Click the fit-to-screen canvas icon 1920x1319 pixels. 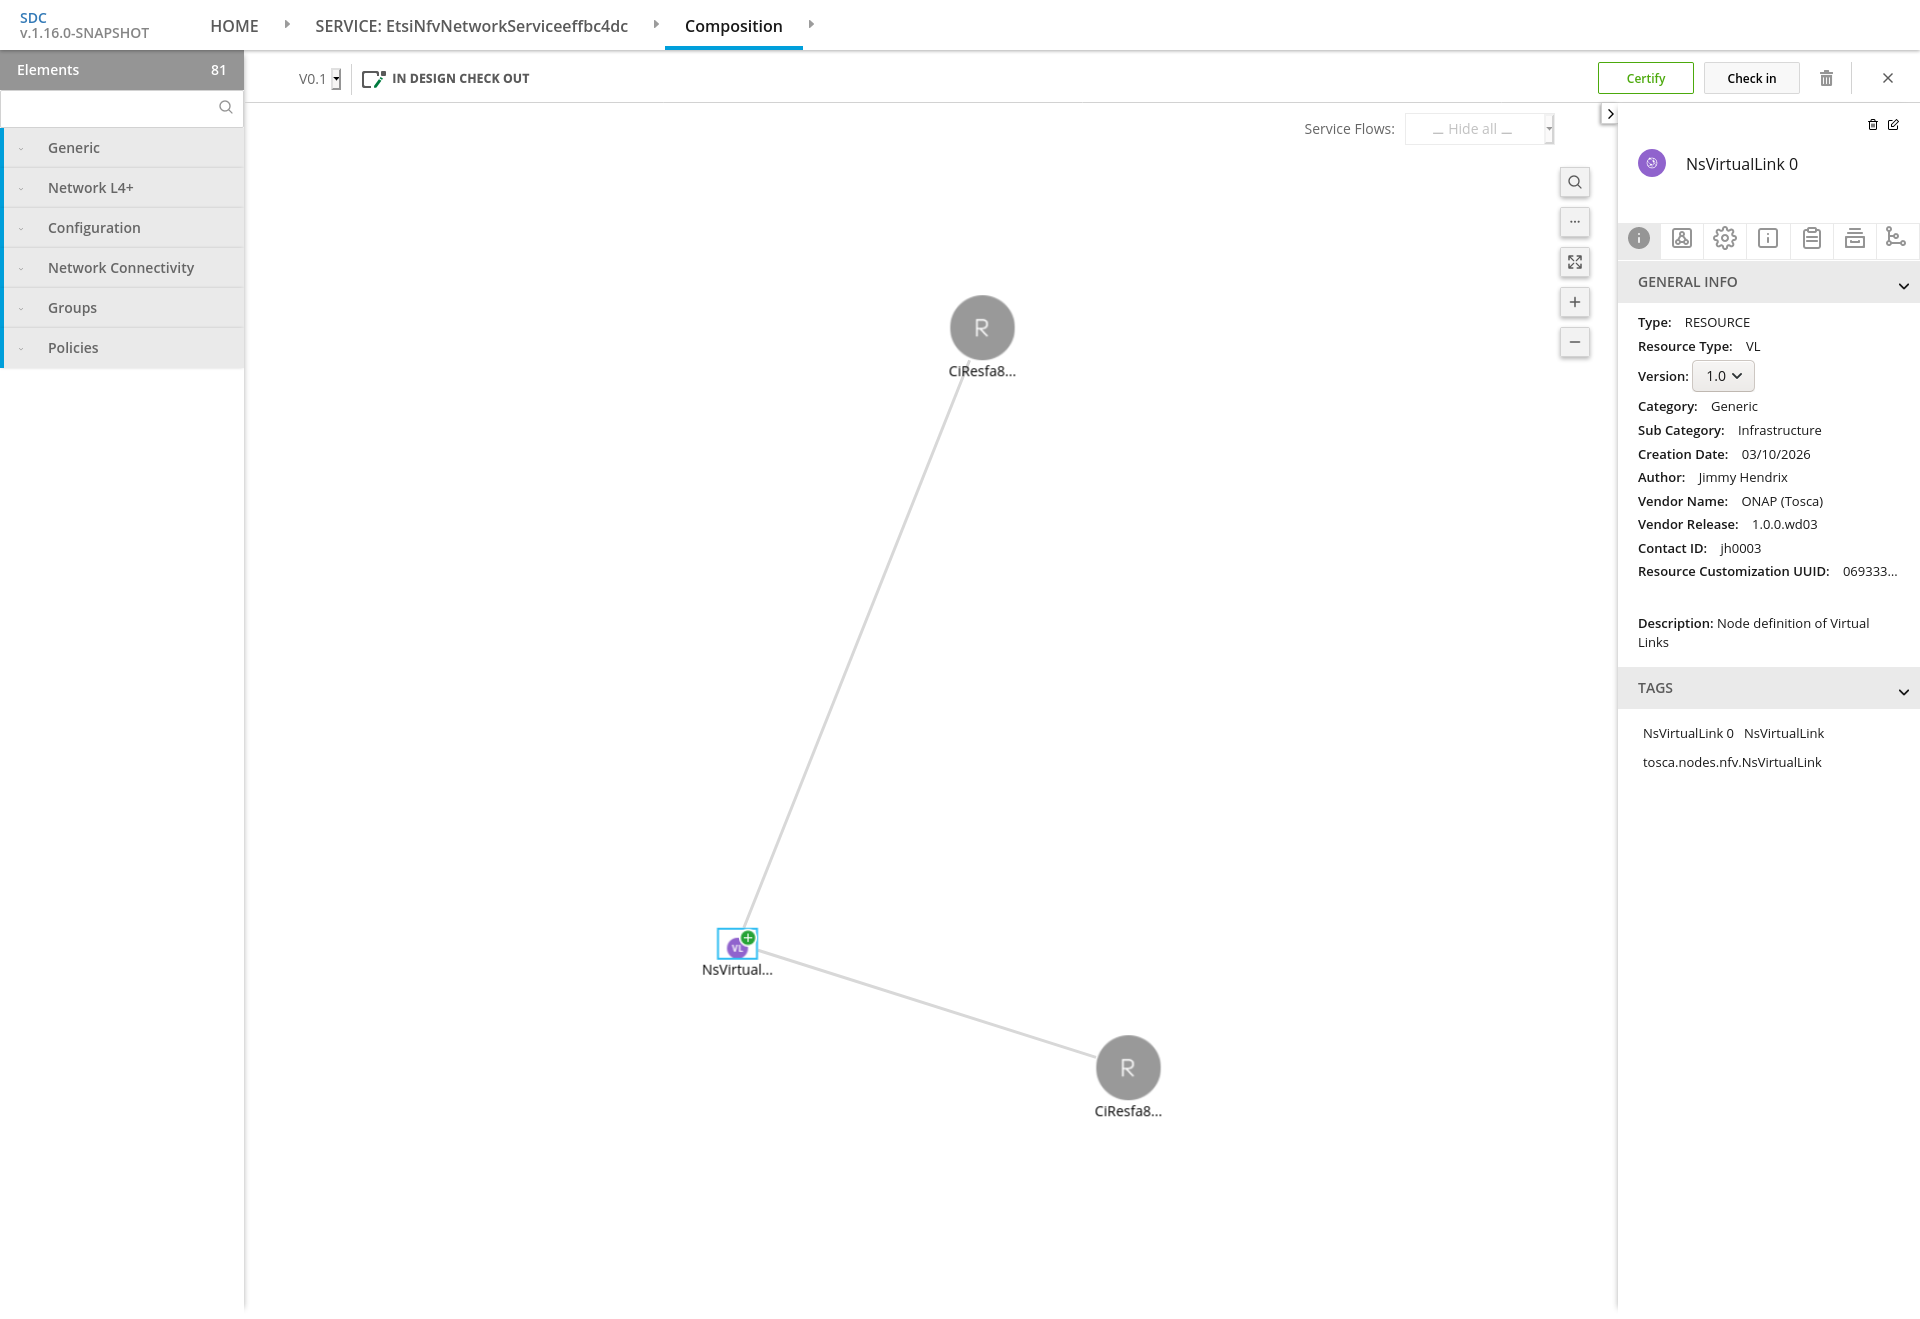(1574, 262)
